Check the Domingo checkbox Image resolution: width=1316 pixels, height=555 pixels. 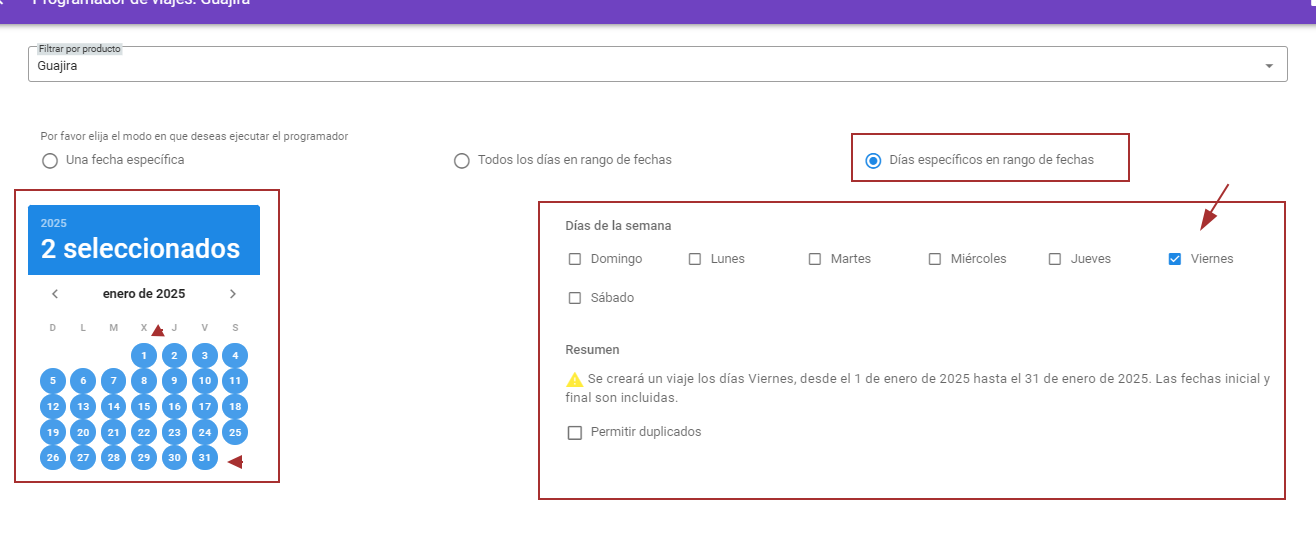coord(575,259)
